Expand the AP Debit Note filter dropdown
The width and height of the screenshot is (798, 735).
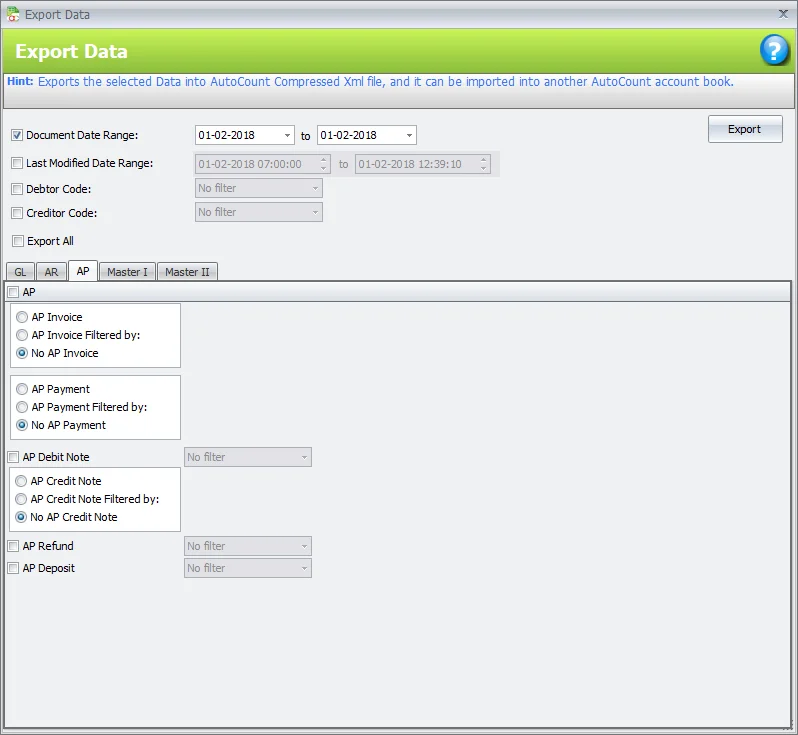click(304, 457)
